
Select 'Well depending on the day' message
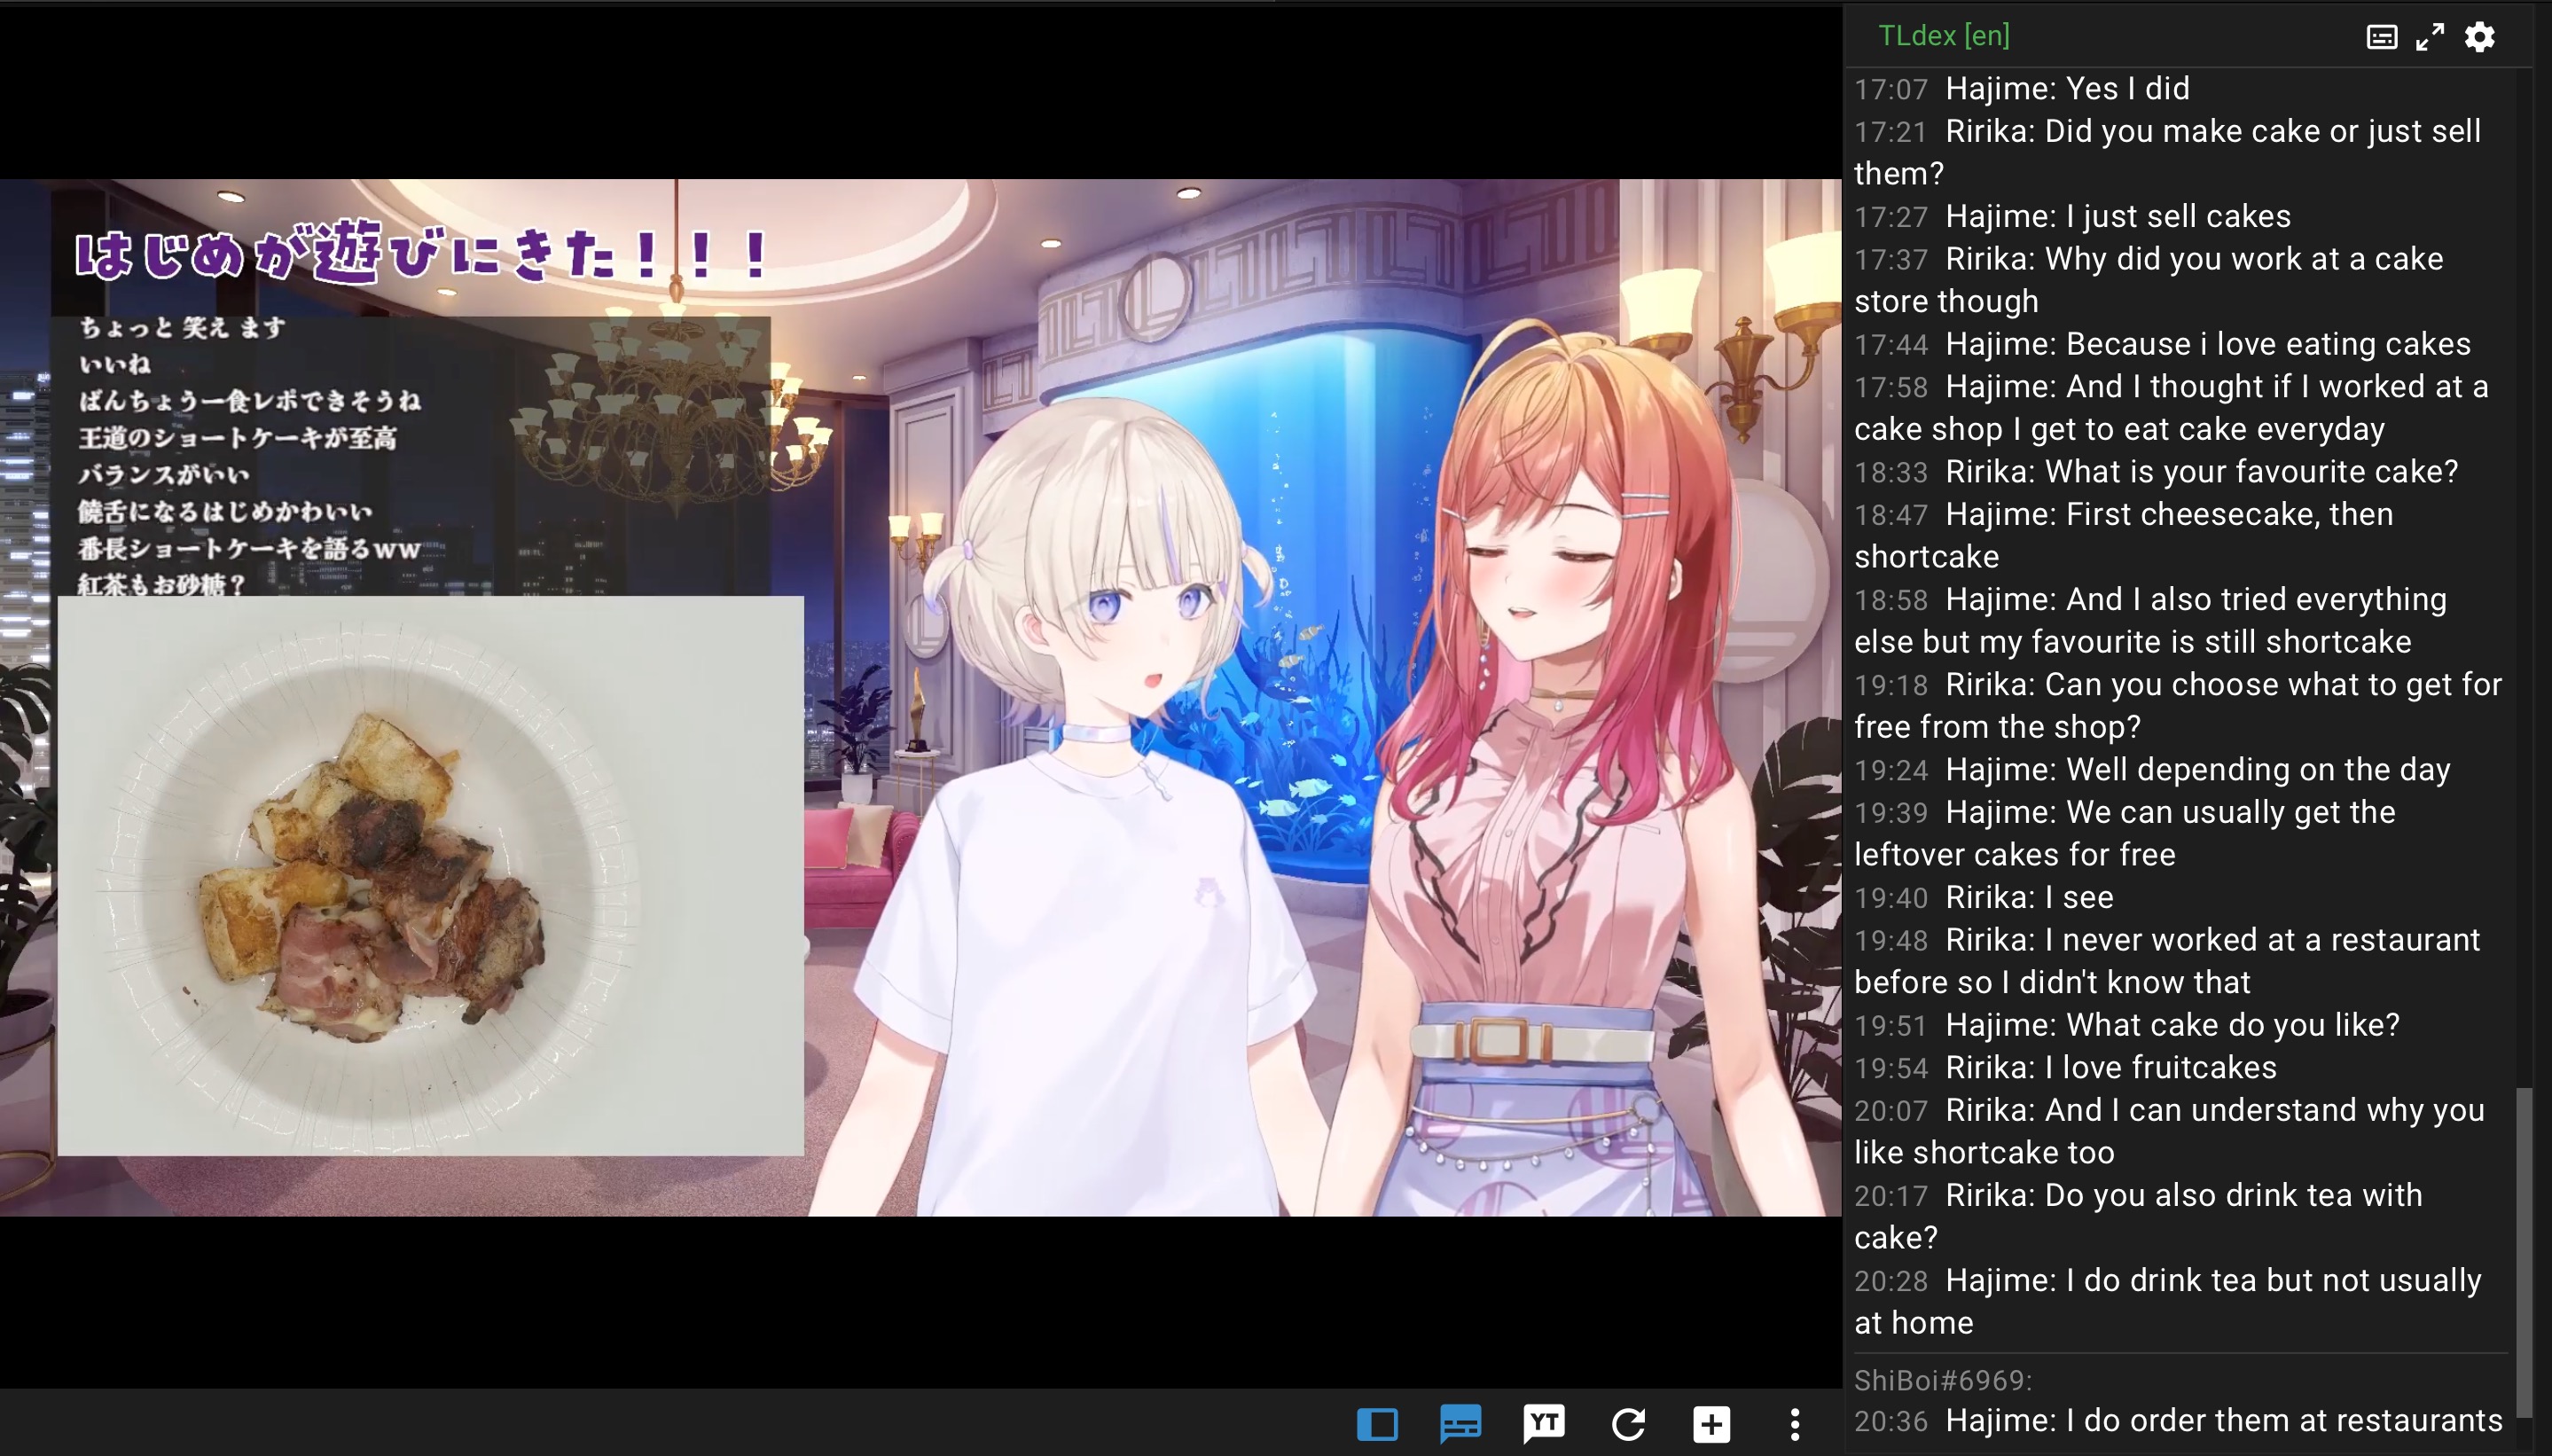2198,769
